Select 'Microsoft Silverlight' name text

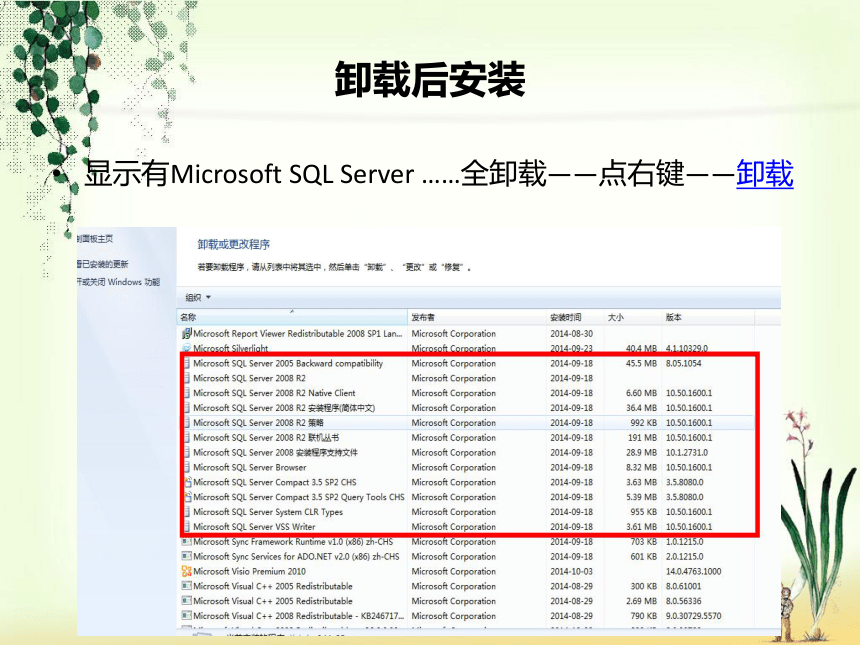coord(230,348)
